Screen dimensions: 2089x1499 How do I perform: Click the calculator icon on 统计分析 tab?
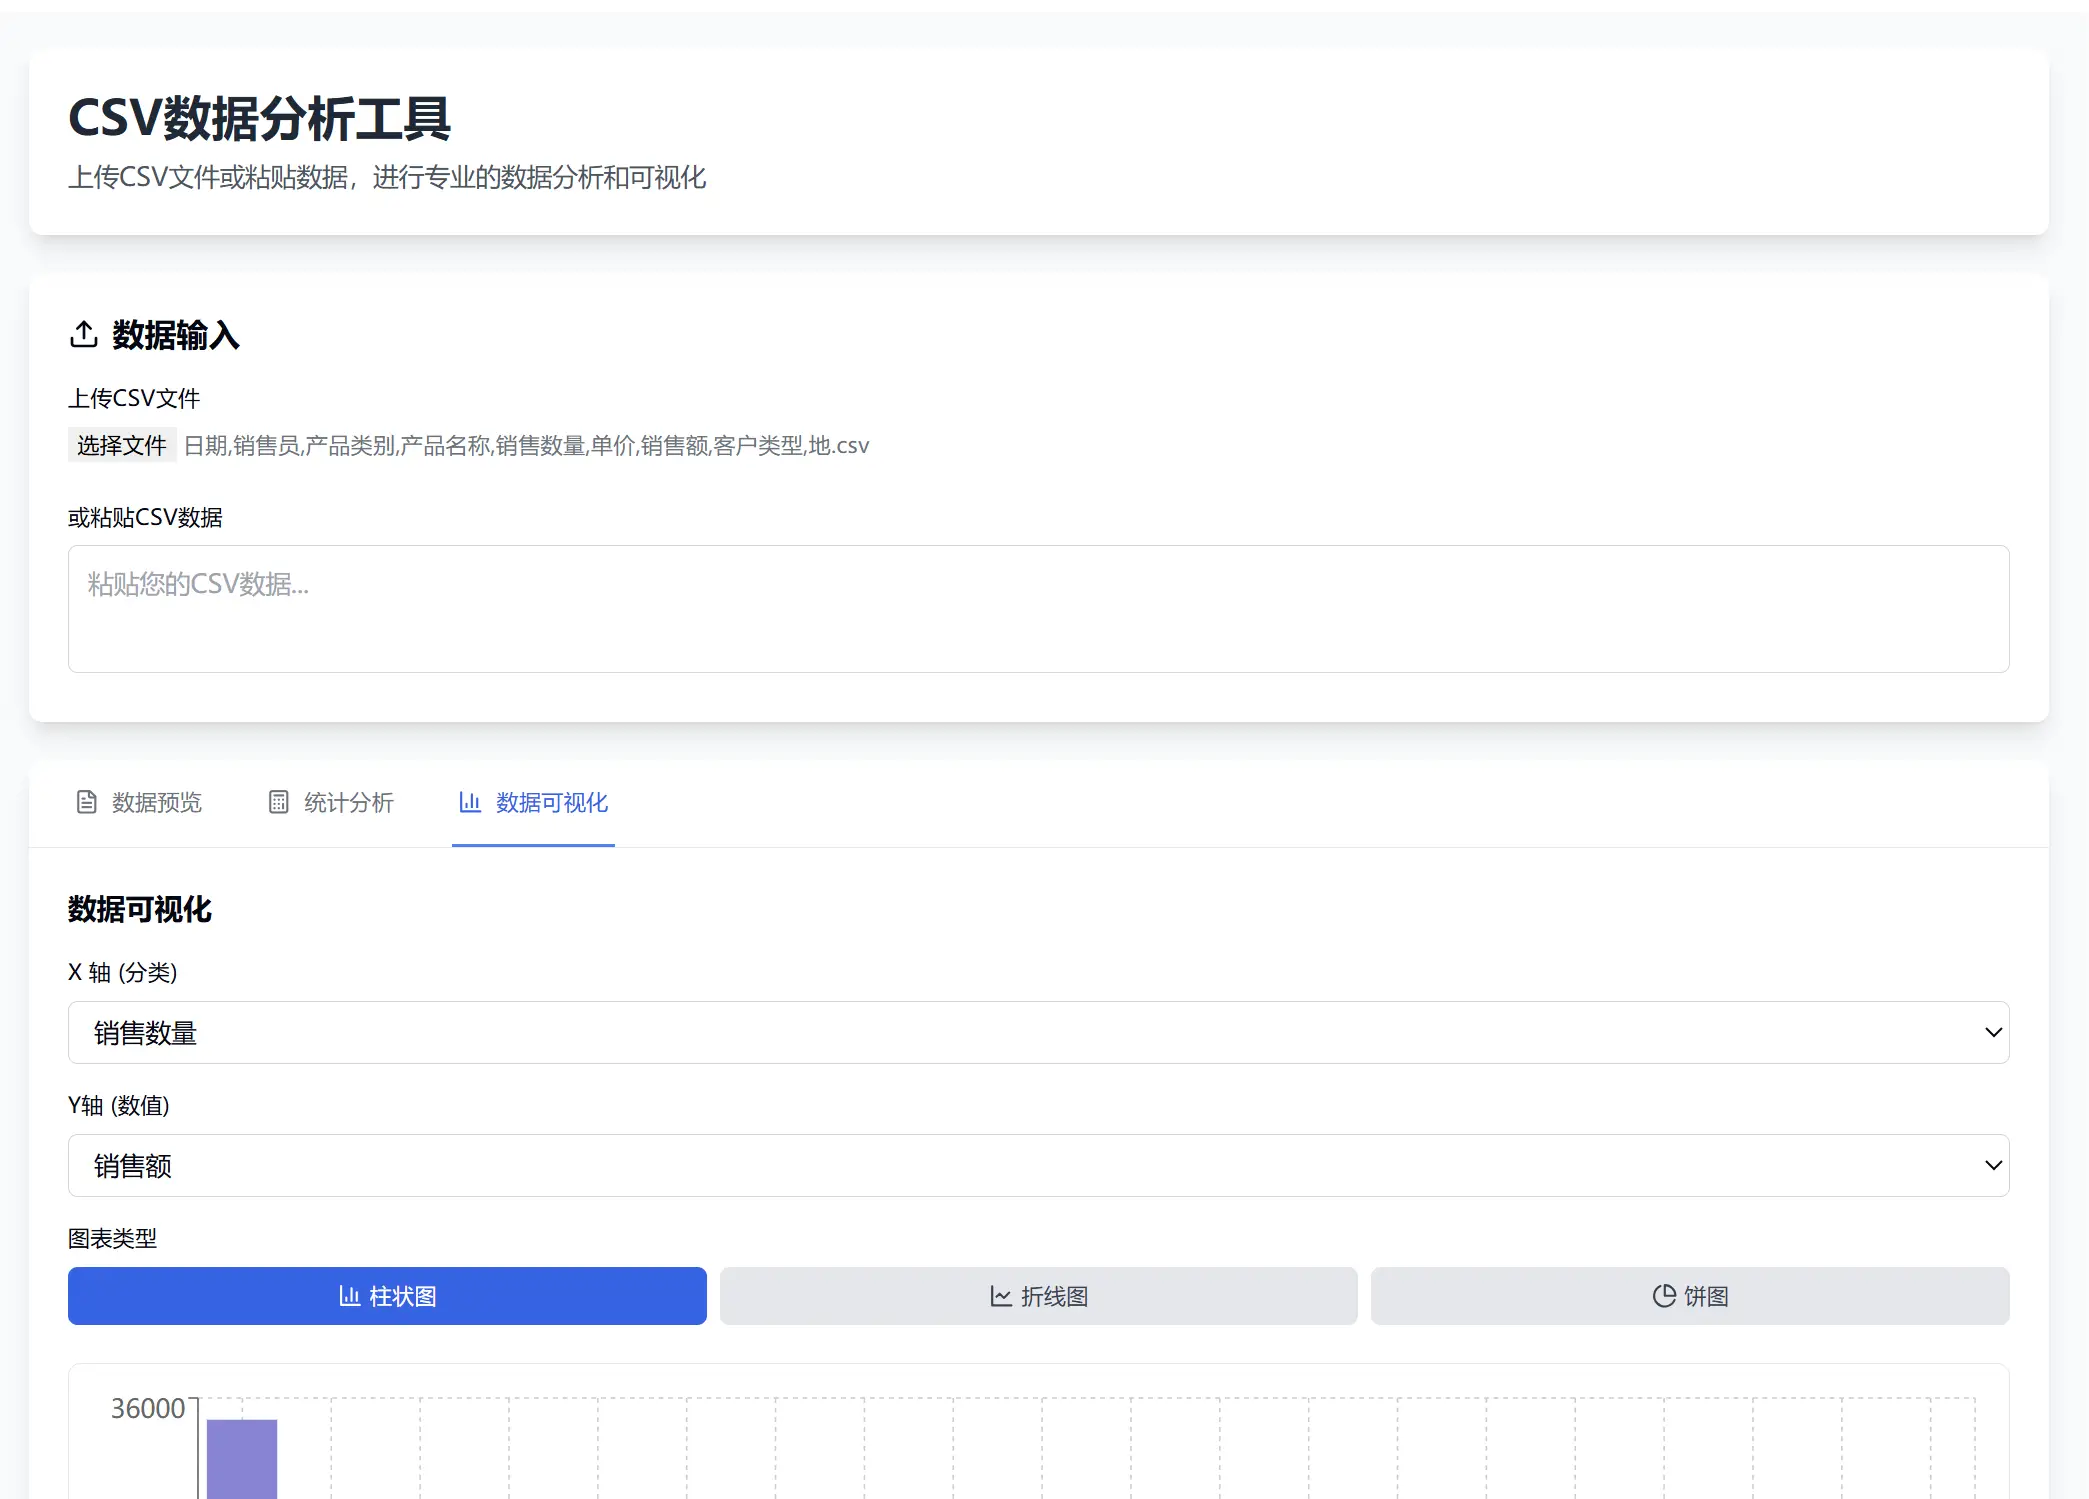[x=279, y=802]
